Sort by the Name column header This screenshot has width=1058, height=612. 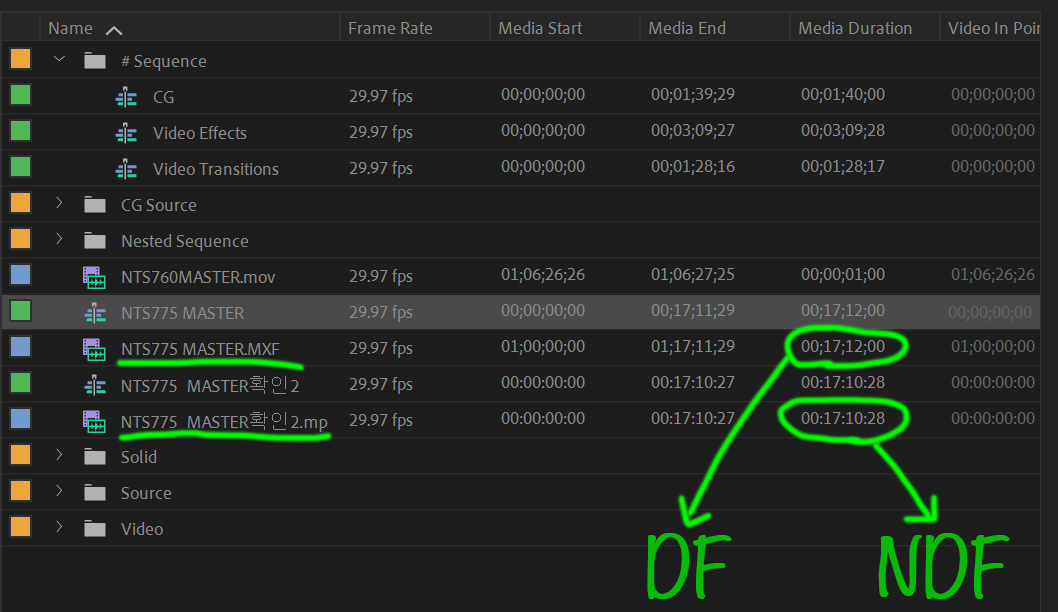coord(66,27)
